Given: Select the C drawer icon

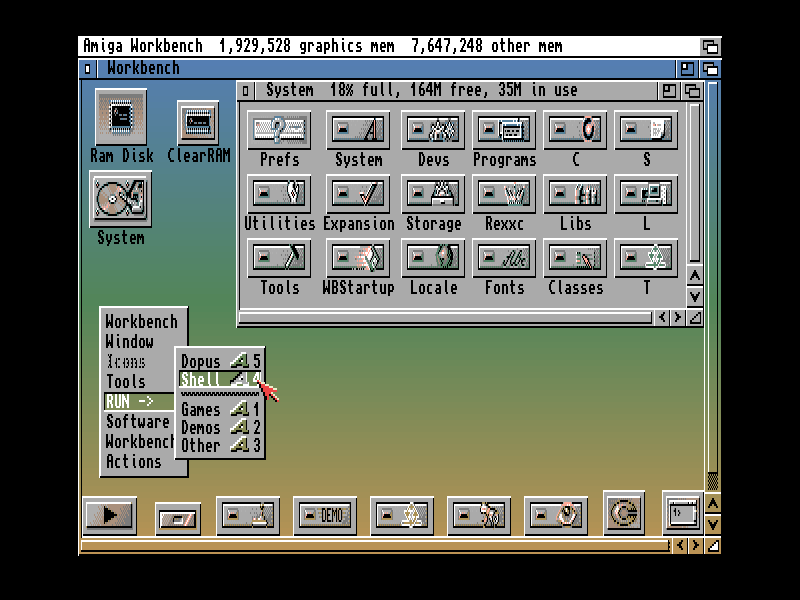Looking at the screenshot, I should click(575, 130).
